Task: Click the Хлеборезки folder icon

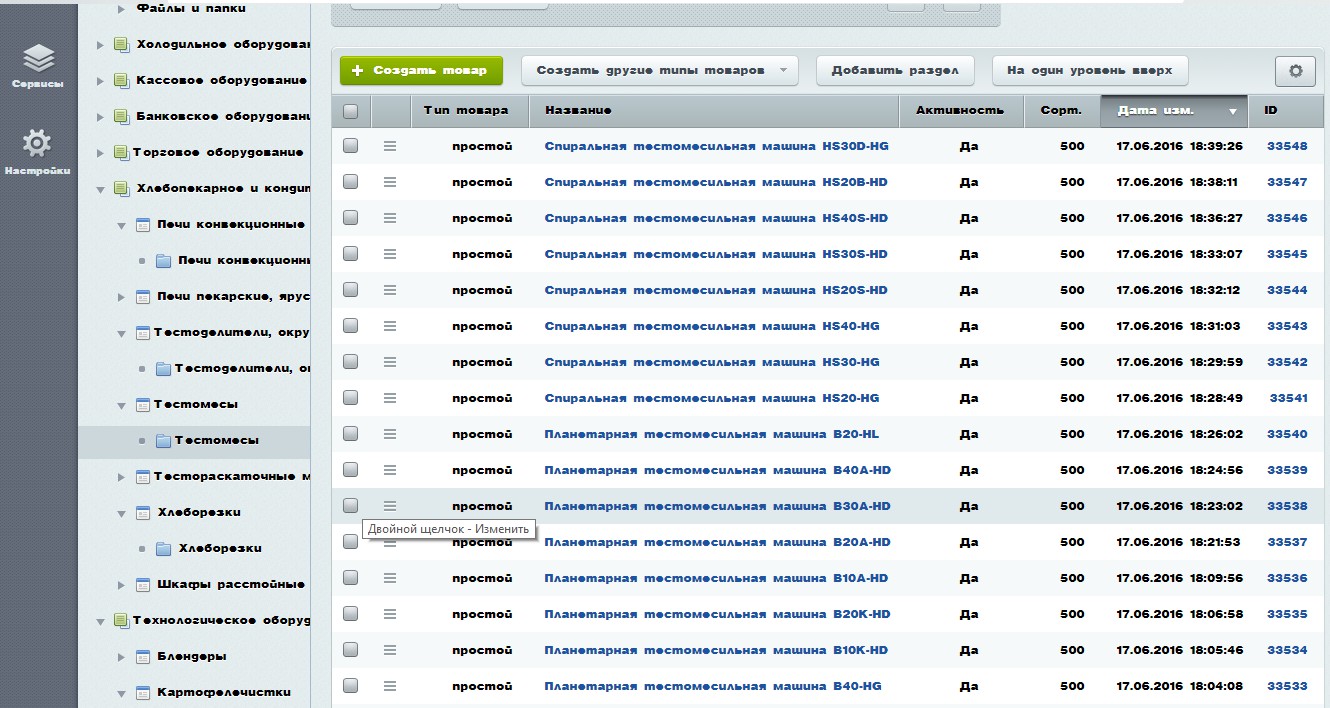Action: (164, 548)
